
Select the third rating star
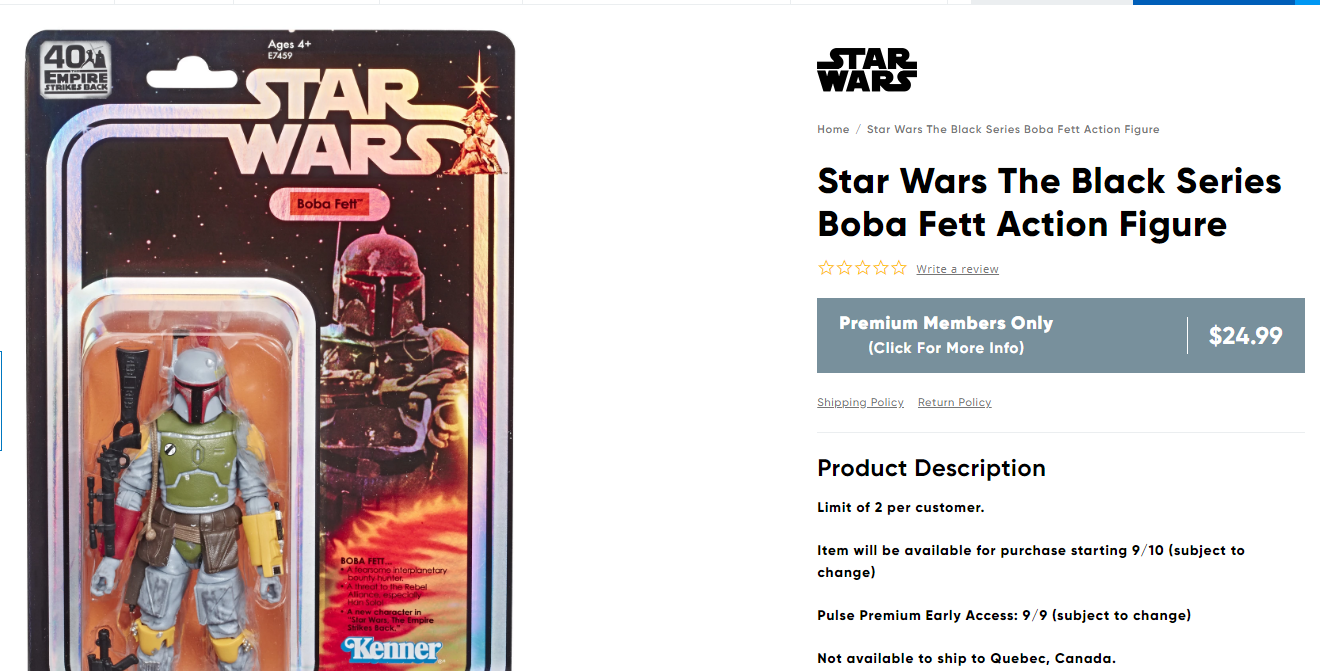click(x=862, y=268)
